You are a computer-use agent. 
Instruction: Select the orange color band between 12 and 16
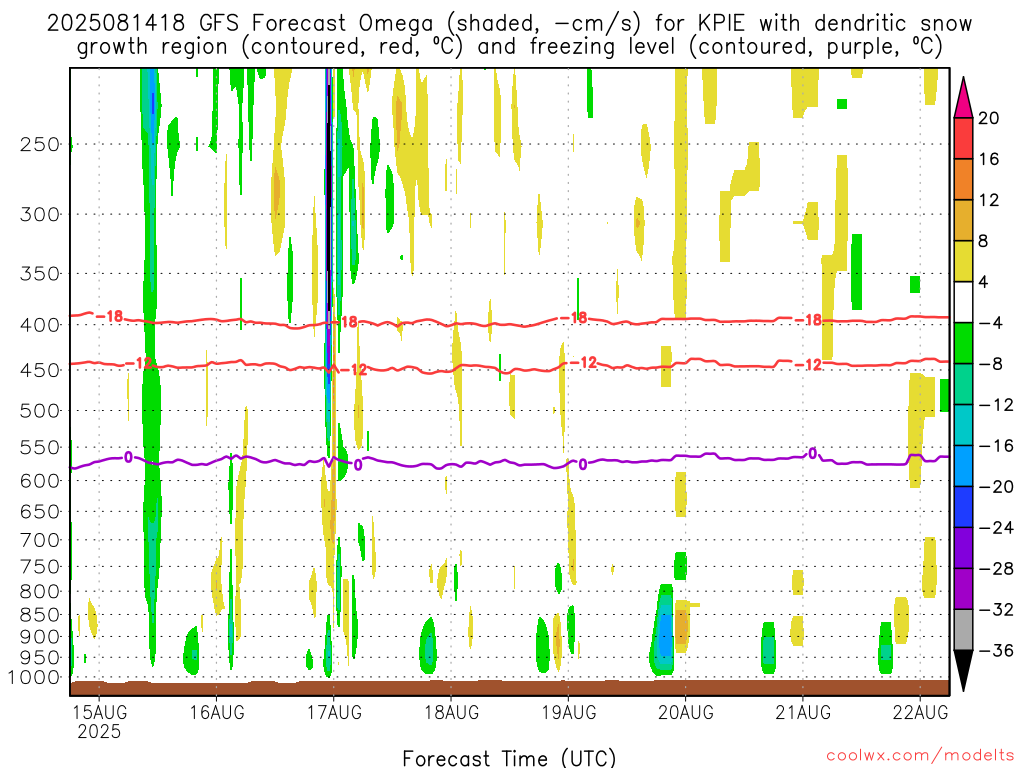click(x=963, y=180)
